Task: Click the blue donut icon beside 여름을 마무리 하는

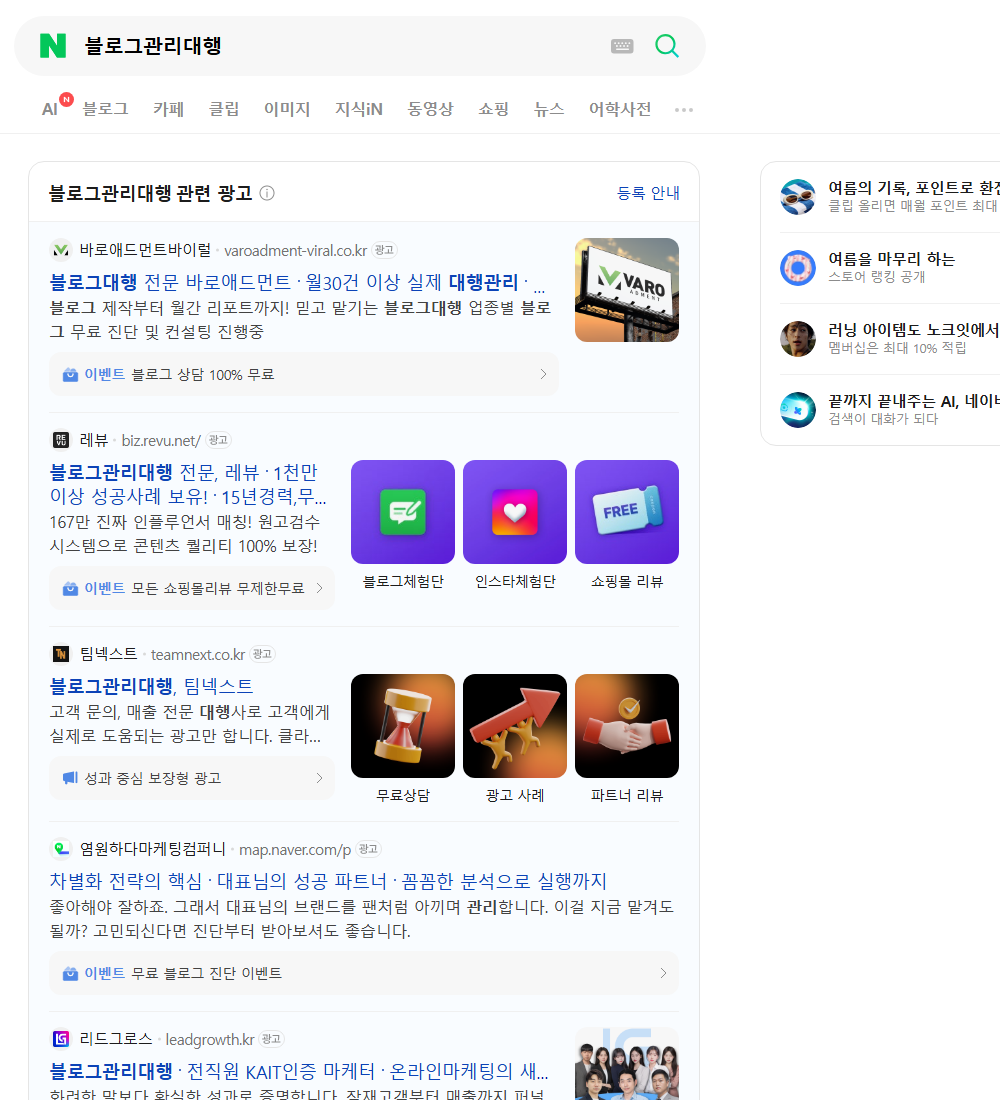Action: [798, 267]
